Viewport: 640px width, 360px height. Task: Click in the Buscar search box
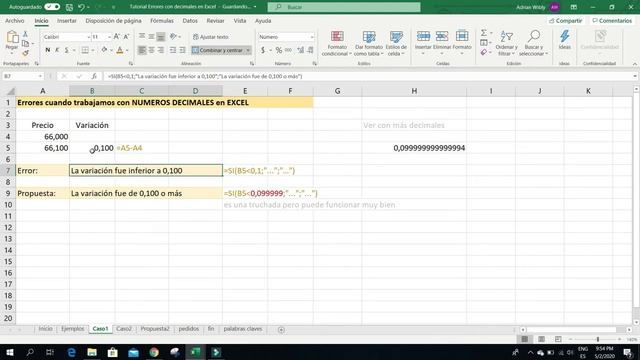click(344, 7)
